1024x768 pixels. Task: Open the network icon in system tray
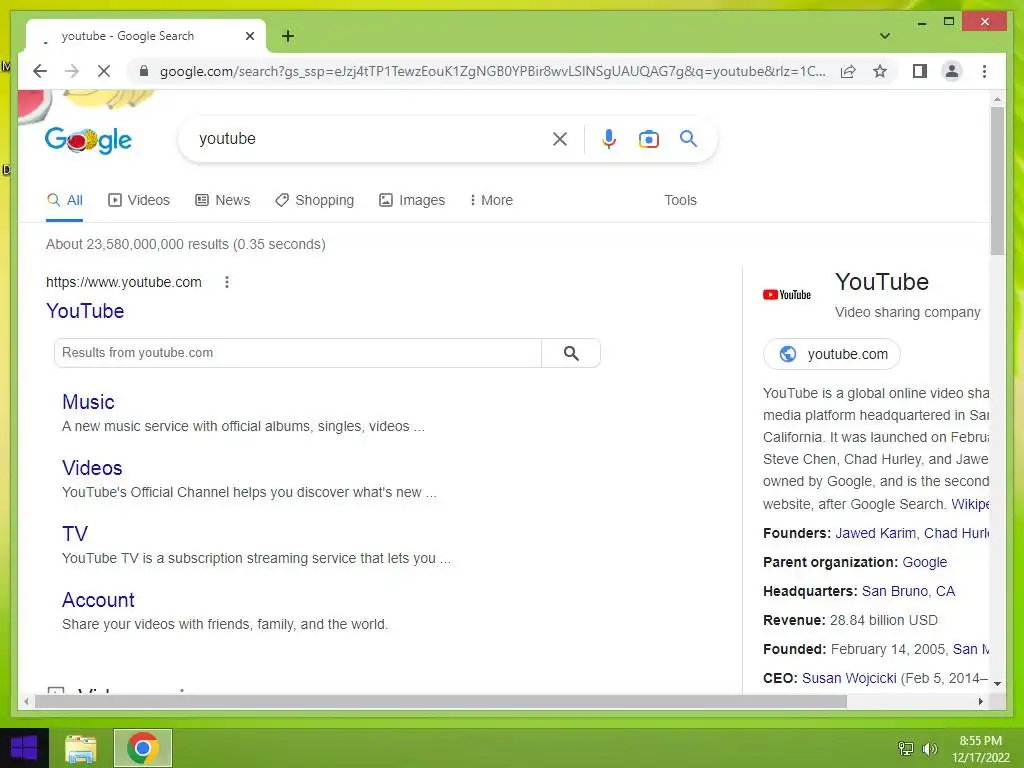[x=906, y=748]
